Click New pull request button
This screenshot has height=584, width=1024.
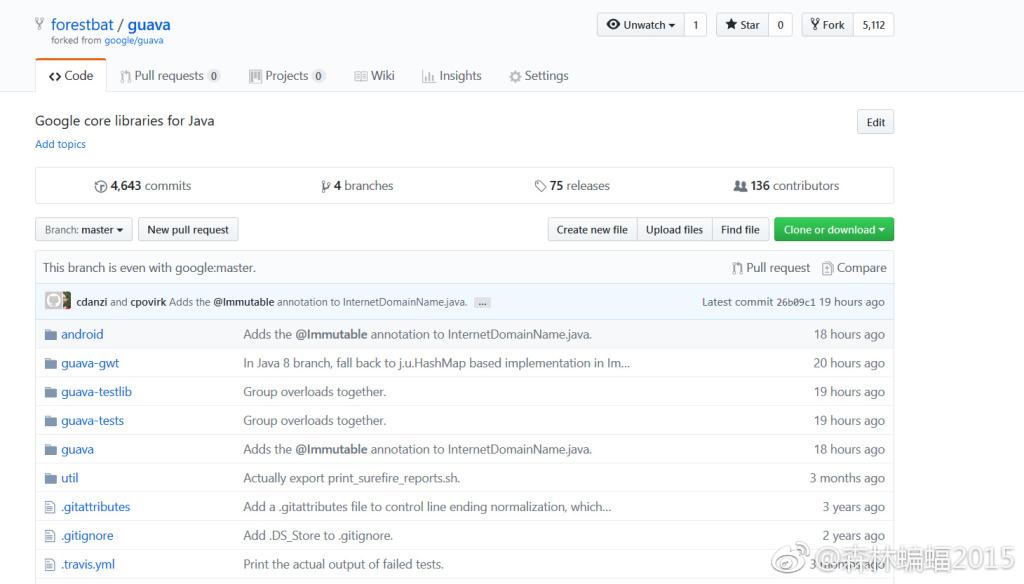(x=188, y=230)
